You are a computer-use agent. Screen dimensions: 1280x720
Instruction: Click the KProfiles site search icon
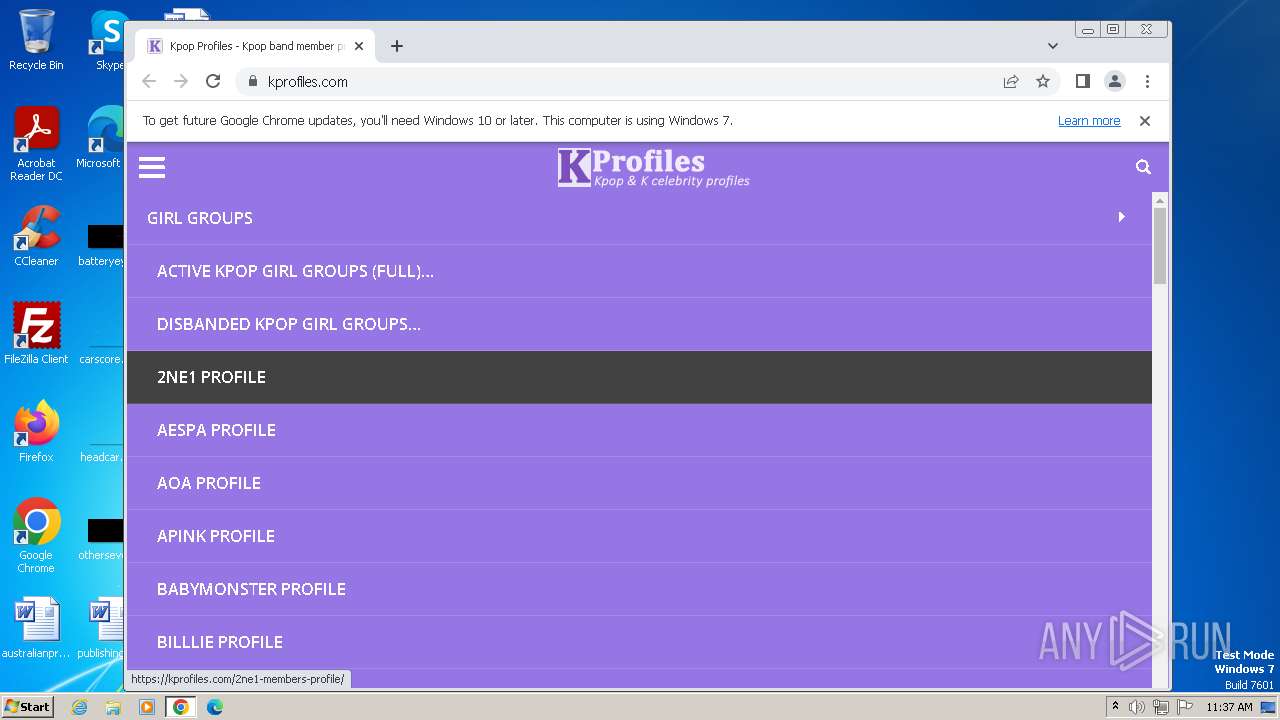click(1143, 167)
